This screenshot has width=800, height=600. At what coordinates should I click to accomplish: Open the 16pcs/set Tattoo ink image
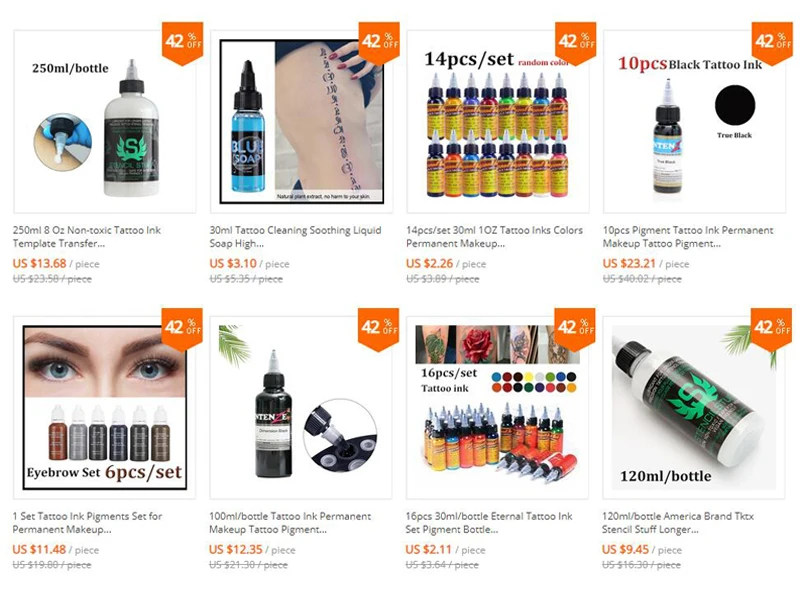(x=497, y=408)
